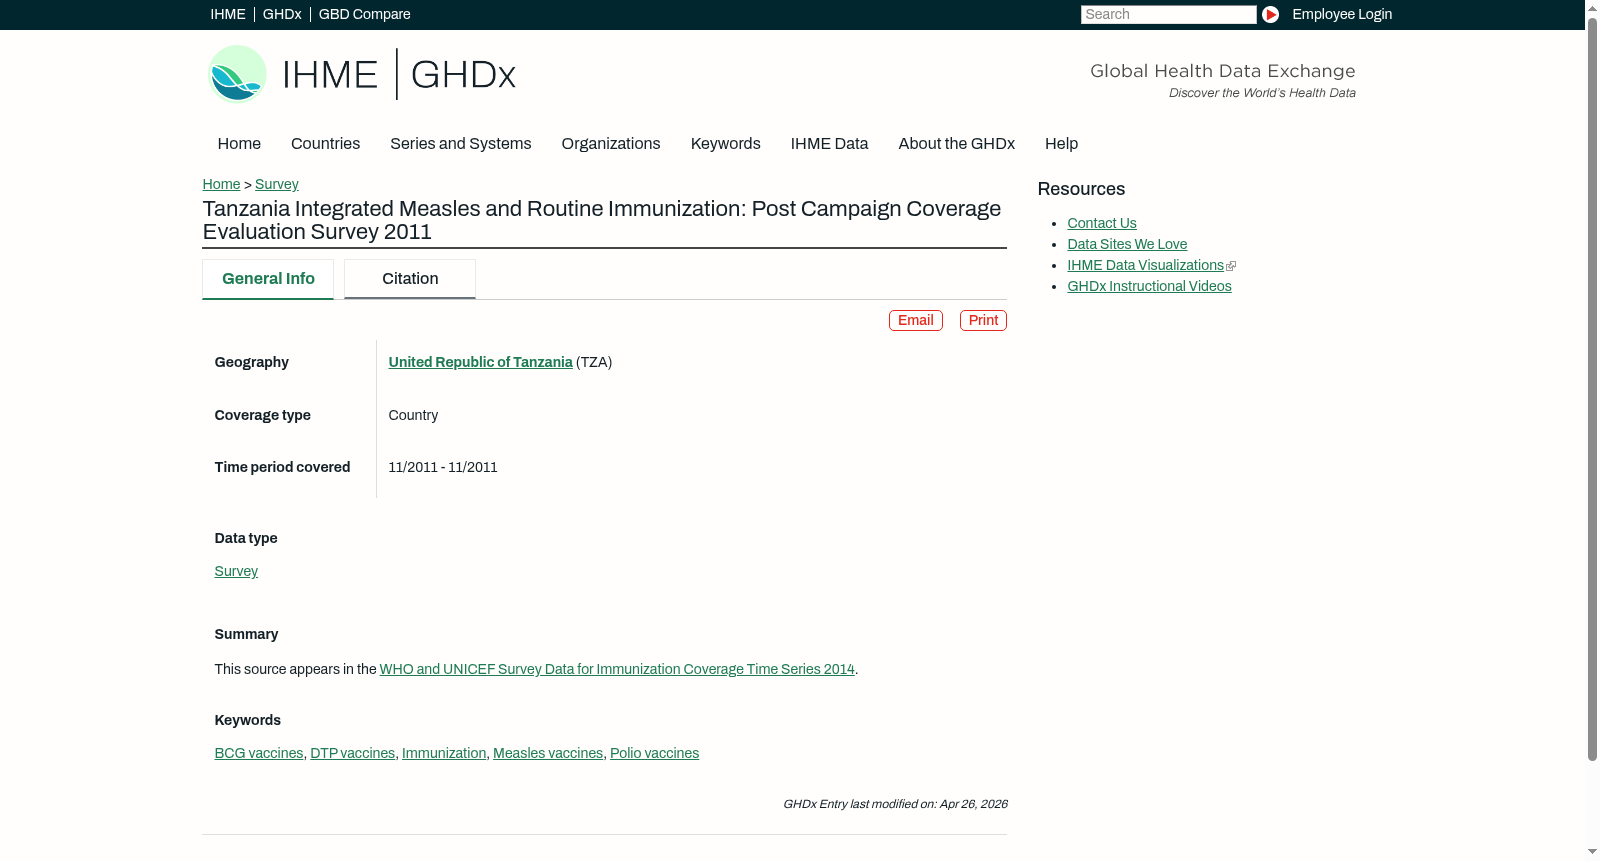Open Contact Us in Resources
Viewport: 1600px width, 861px height.
click(x=1102, y=223)
